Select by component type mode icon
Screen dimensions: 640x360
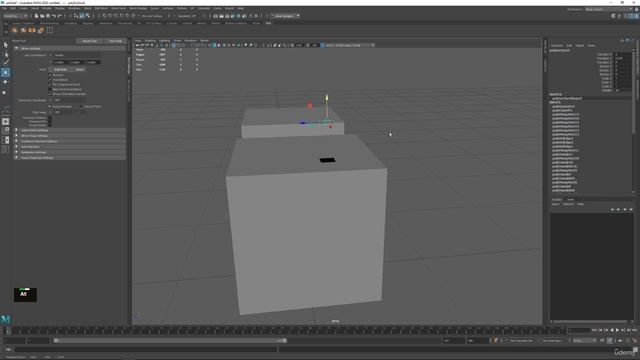tap(87, 16)
